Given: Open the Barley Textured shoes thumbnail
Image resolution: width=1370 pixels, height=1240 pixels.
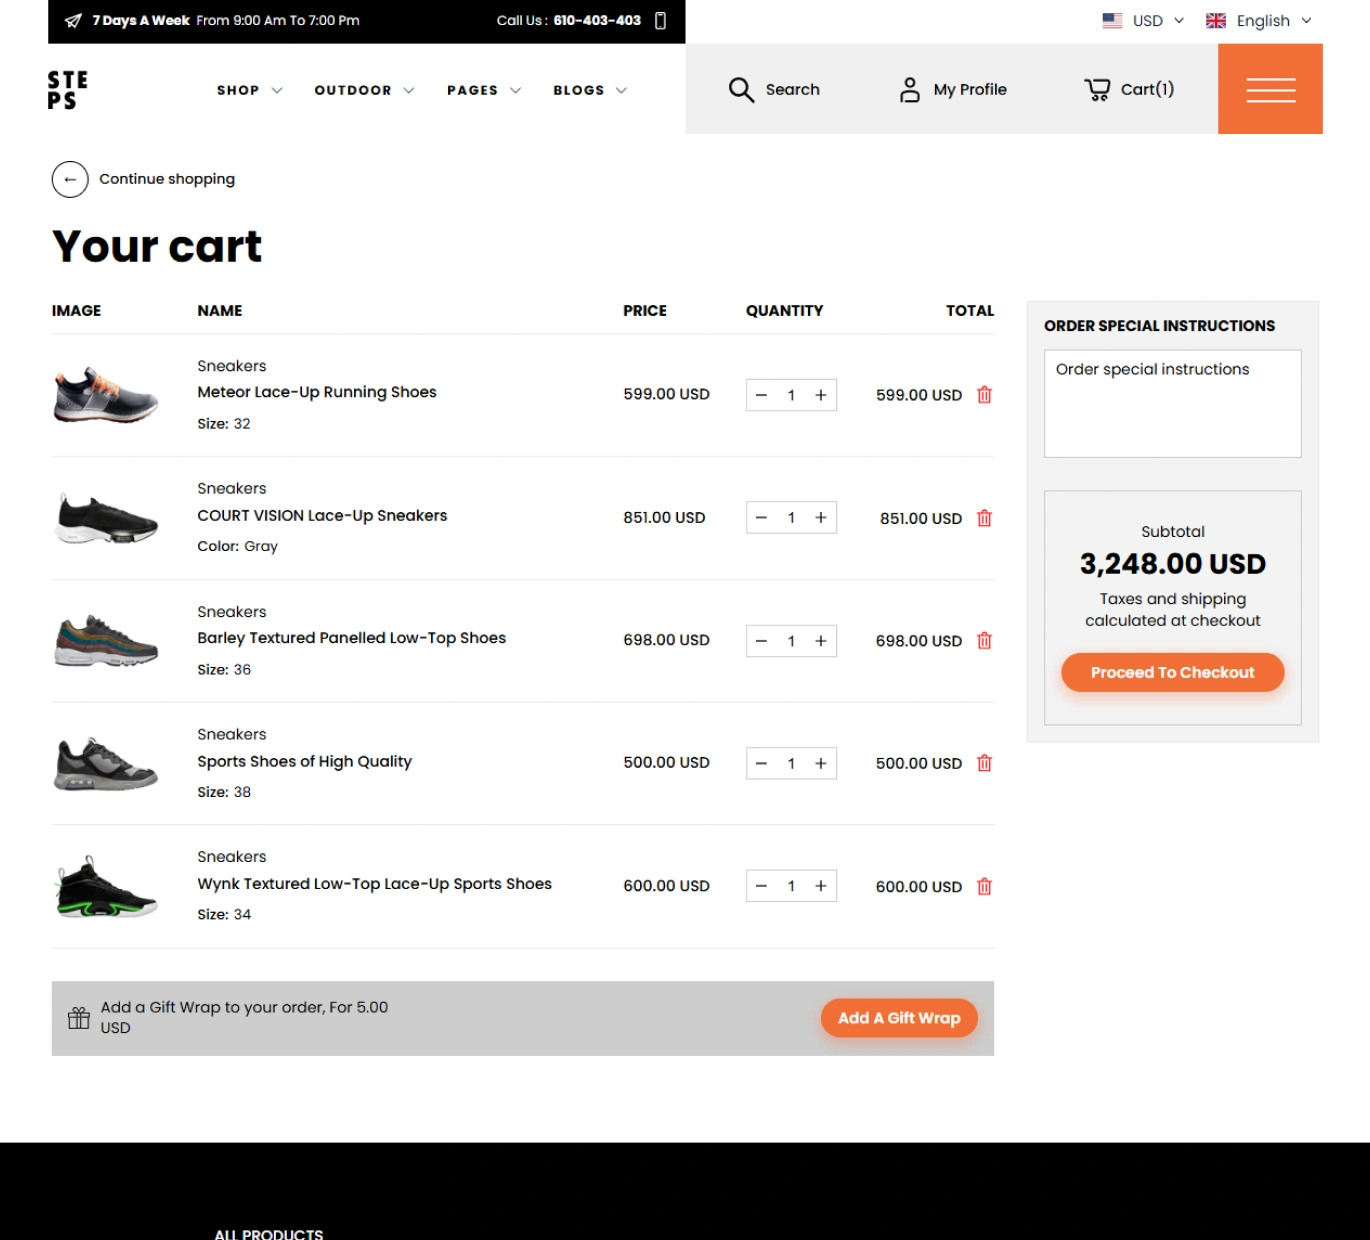Looking at the screenshot, I should pos(106,641).
